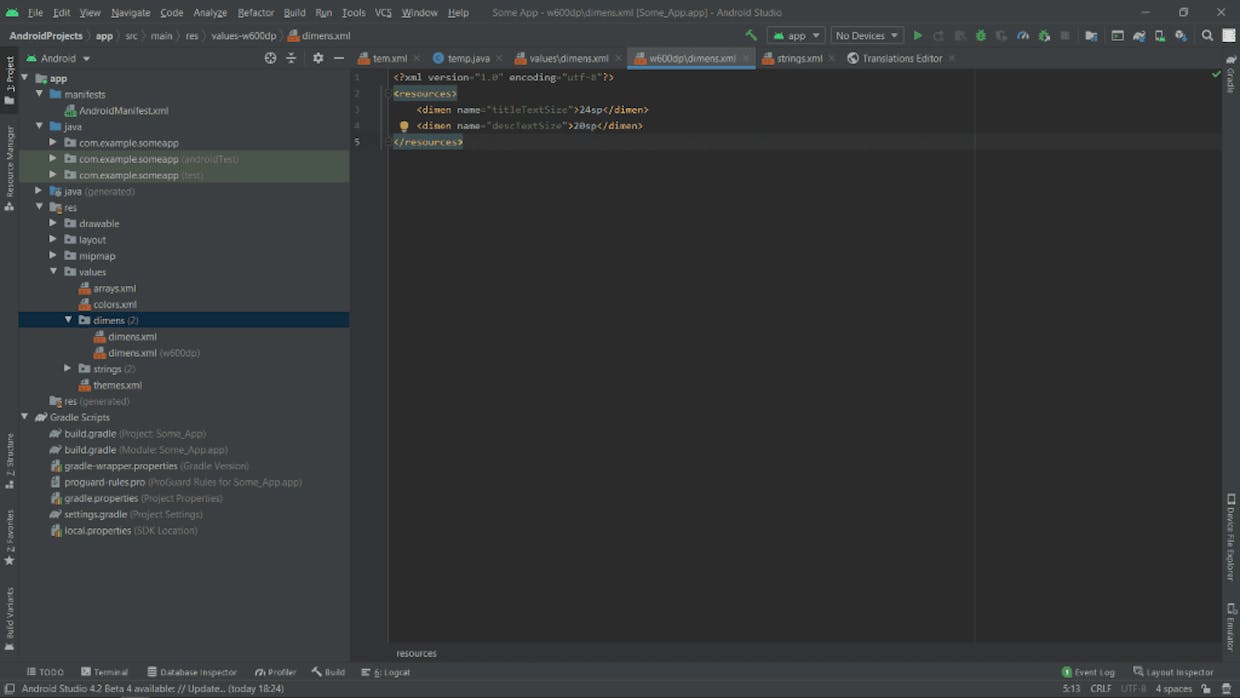
Task: Expand the drawable folder
Action: (x=53, y=223)
